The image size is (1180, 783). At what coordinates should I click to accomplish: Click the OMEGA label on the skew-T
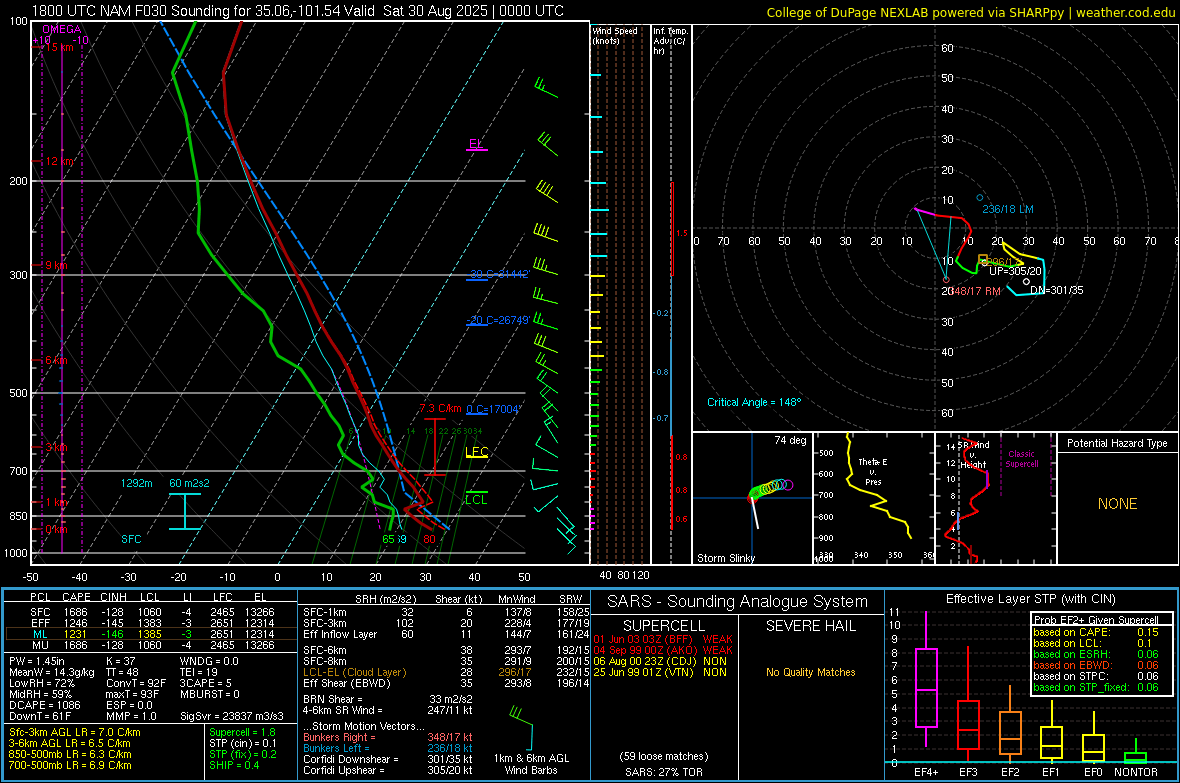coord(62,29)
